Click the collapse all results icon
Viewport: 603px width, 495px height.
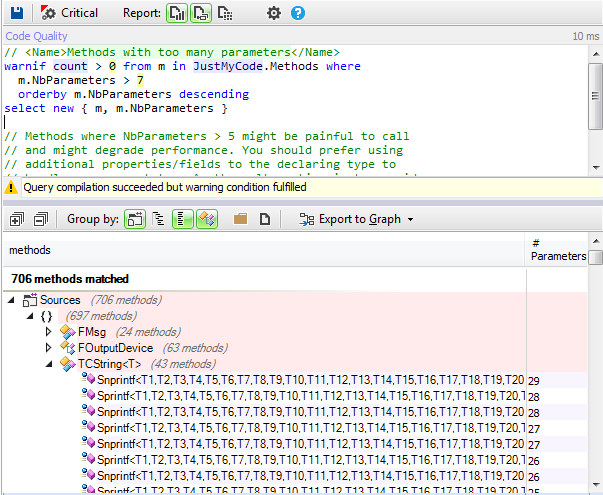[x=41, y=219]
